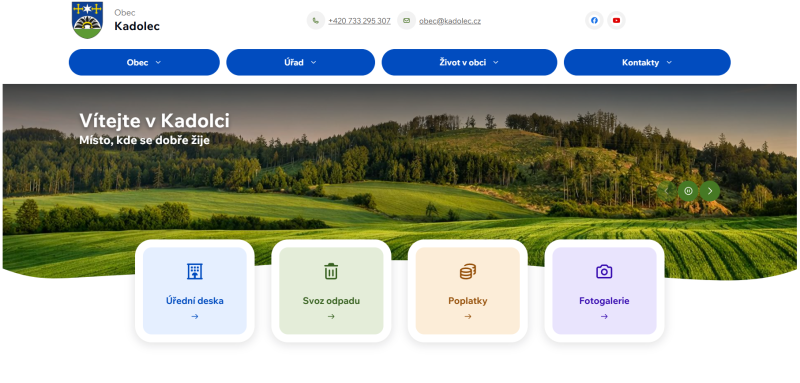800x383 pixels.
Task: Expand the Úřad dropdown menu
Action: 301,62
